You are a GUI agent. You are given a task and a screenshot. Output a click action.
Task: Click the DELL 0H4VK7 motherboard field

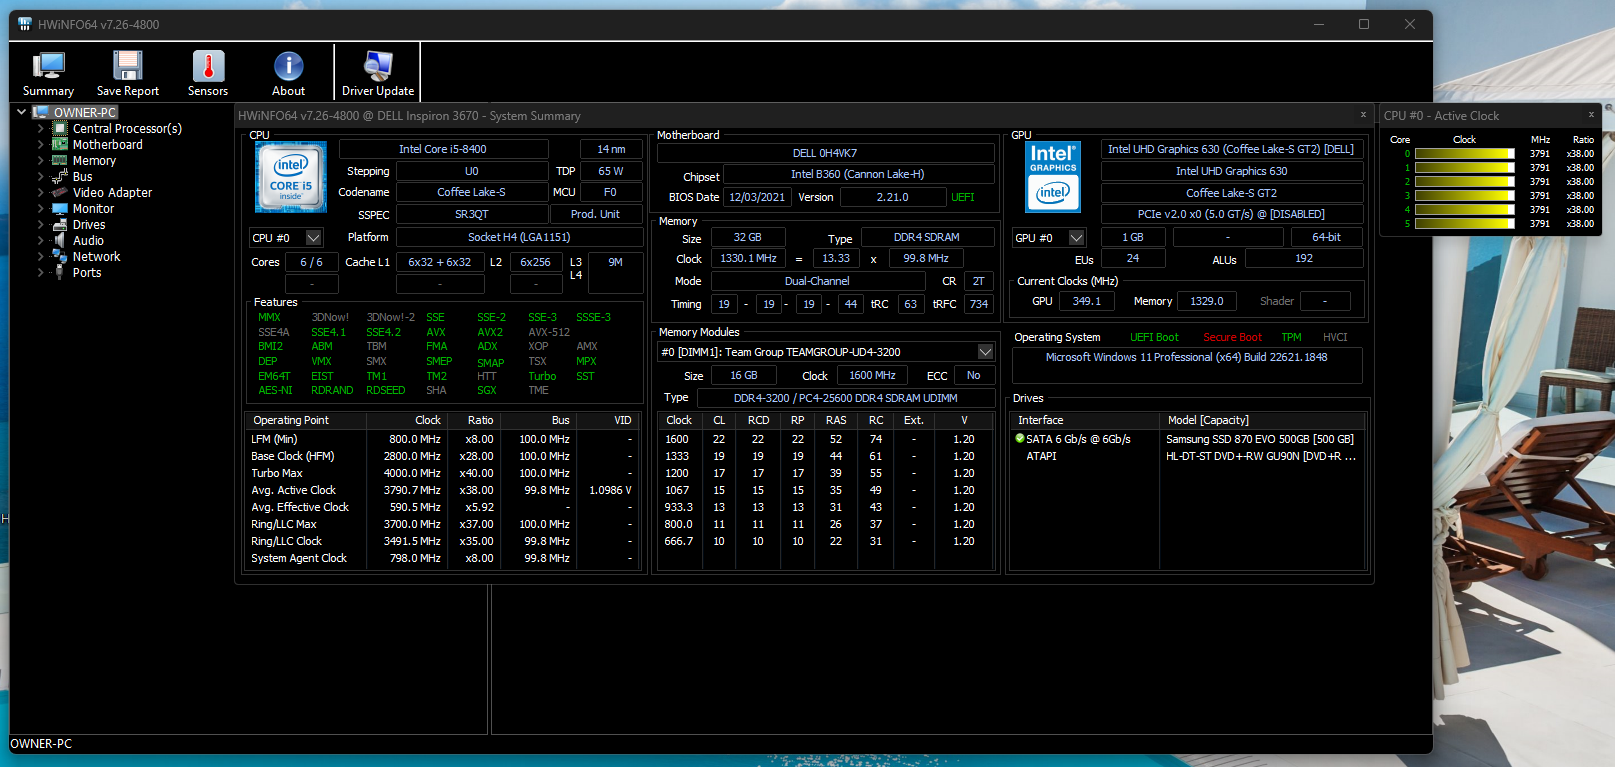point(825,153)
